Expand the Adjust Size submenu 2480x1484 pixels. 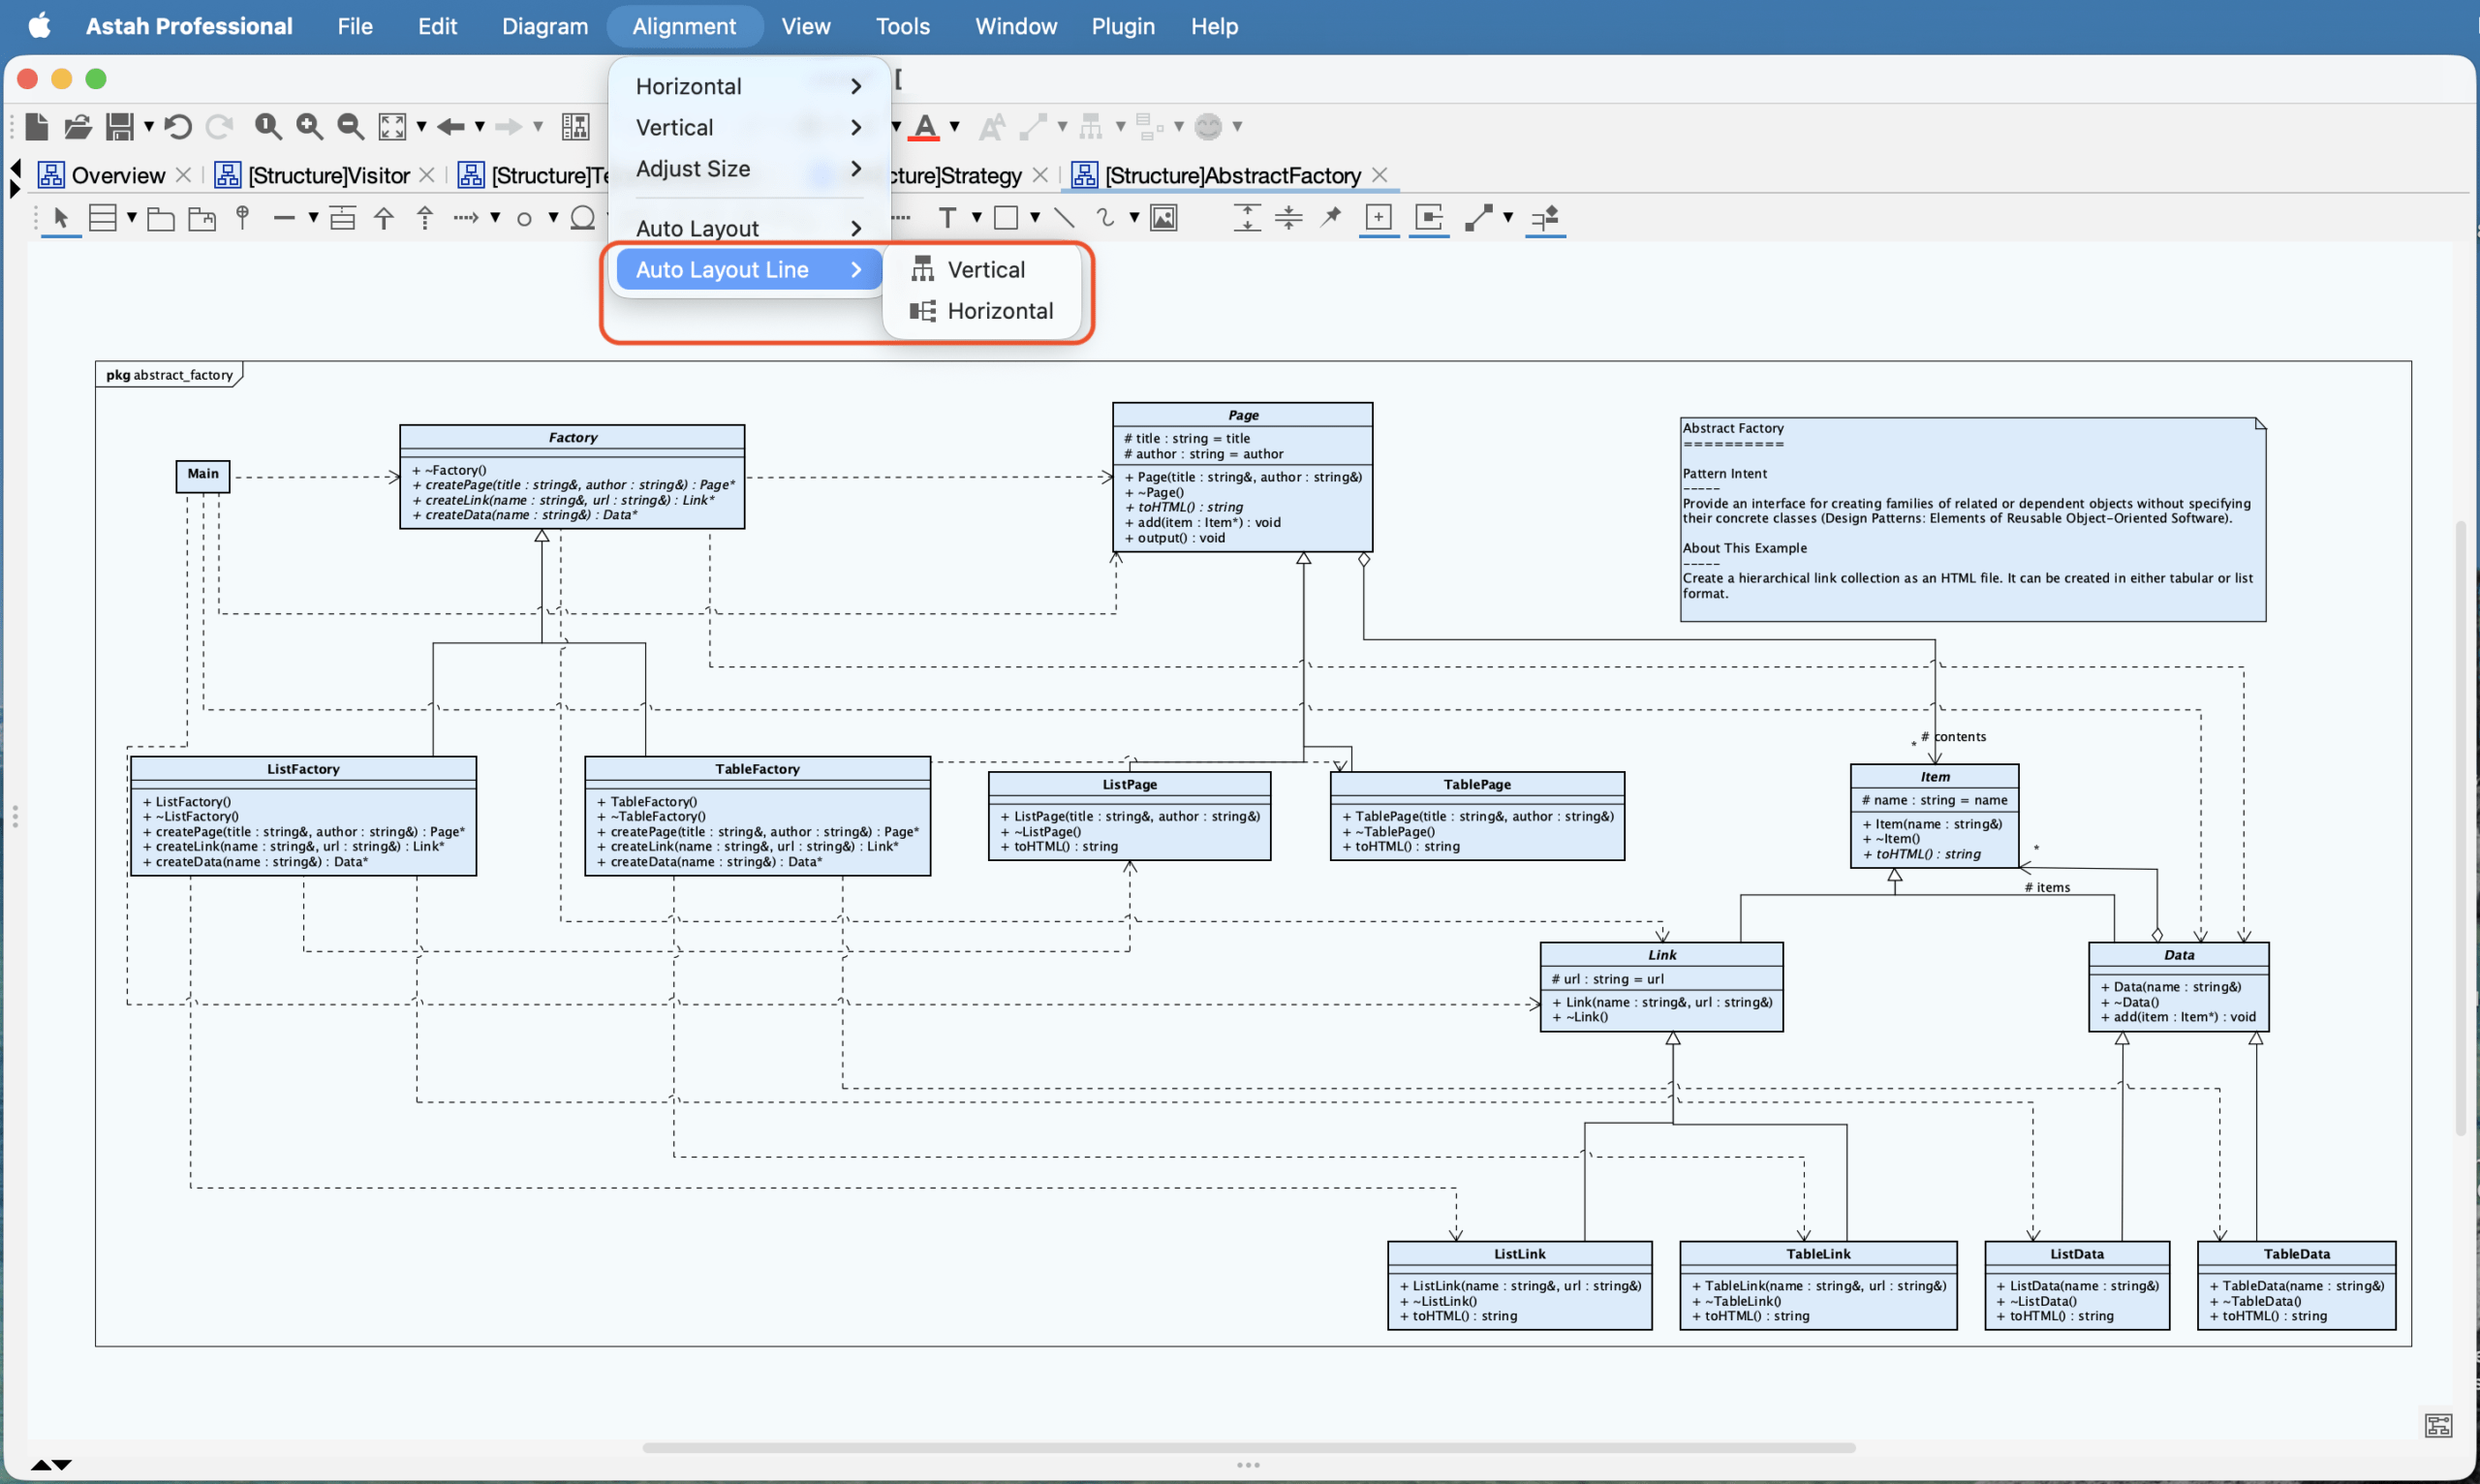tap(749, 169)
